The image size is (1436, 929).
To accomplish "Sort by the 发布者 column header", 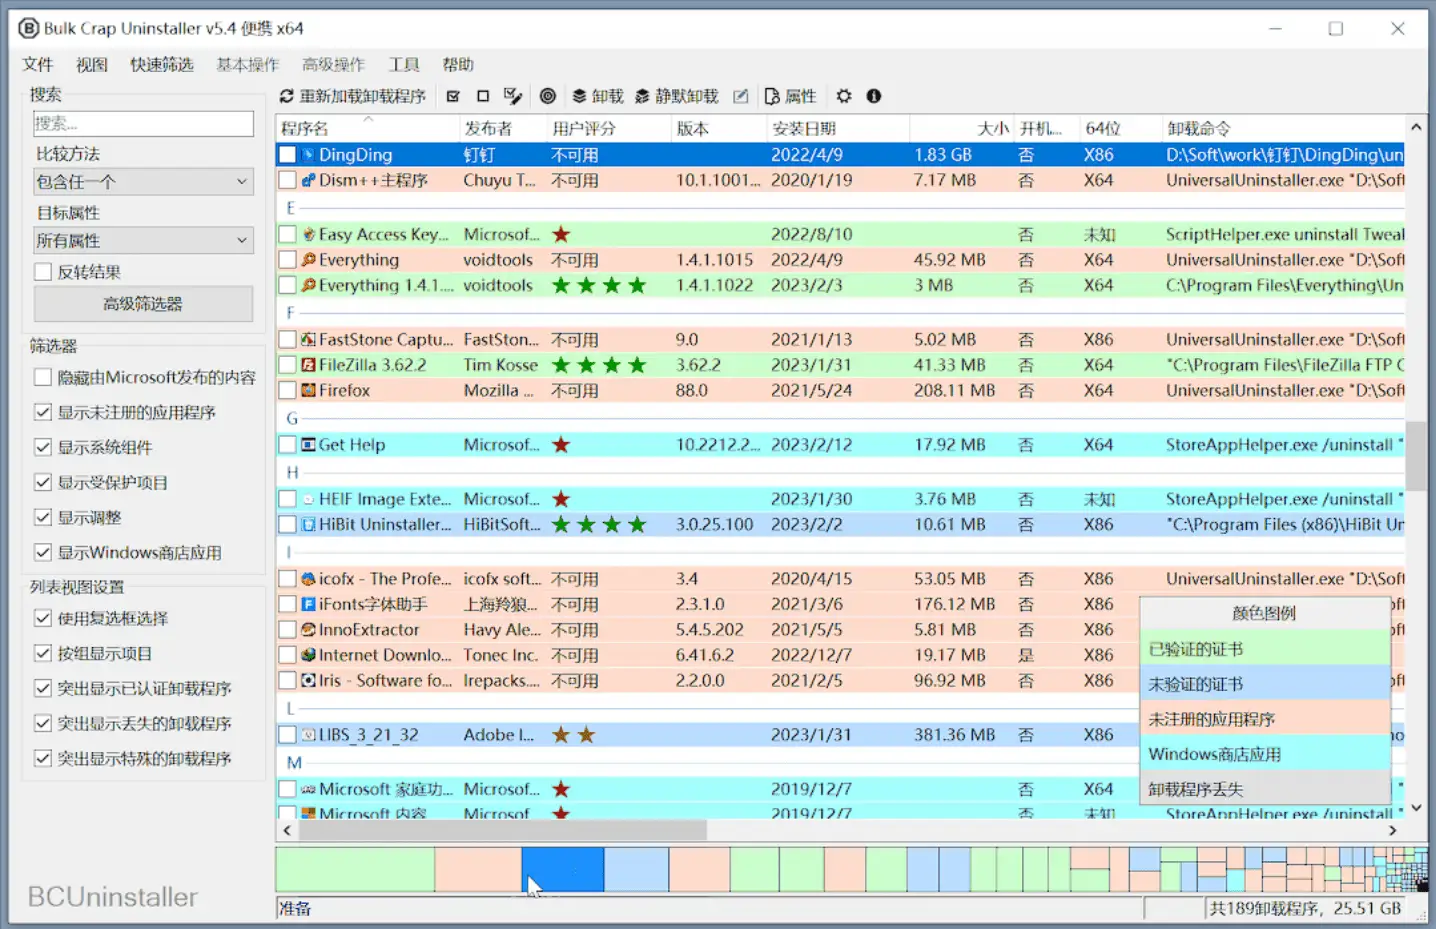I will point(503,128).
